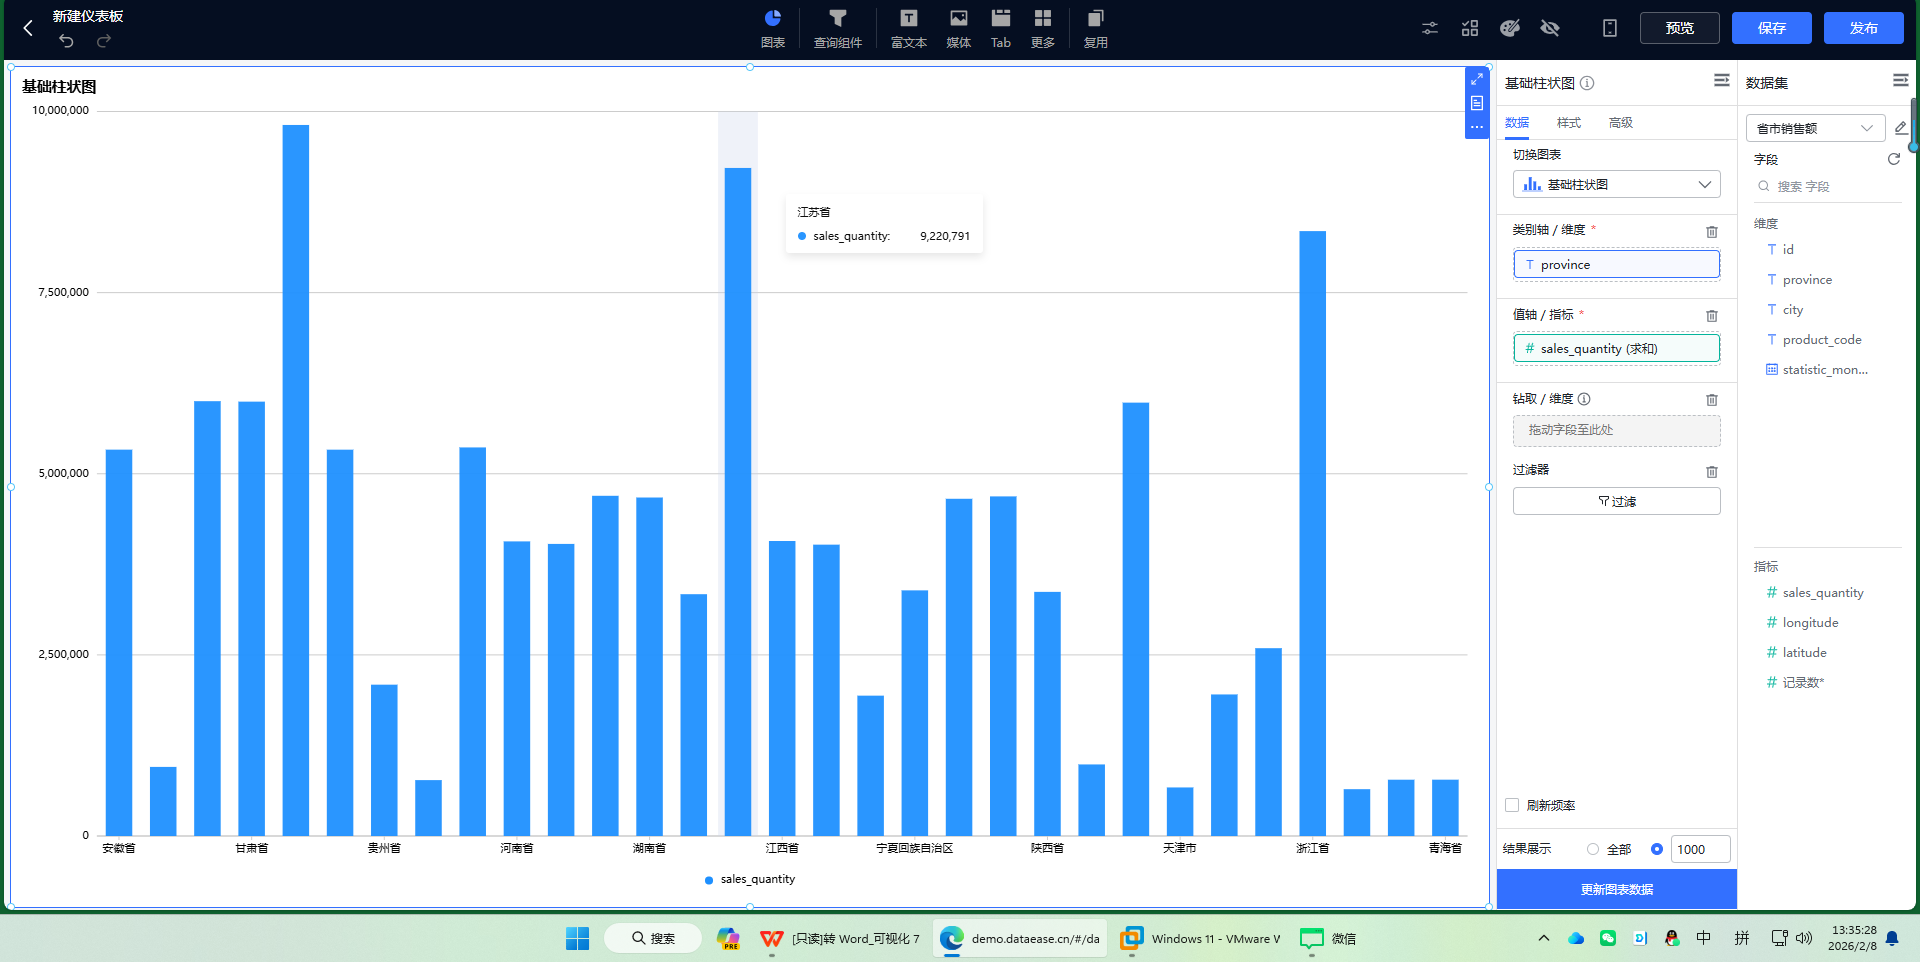Edit the dataset with pencil icon
The width and height of the screenshot is (1920, 962).
(1901, 128)
